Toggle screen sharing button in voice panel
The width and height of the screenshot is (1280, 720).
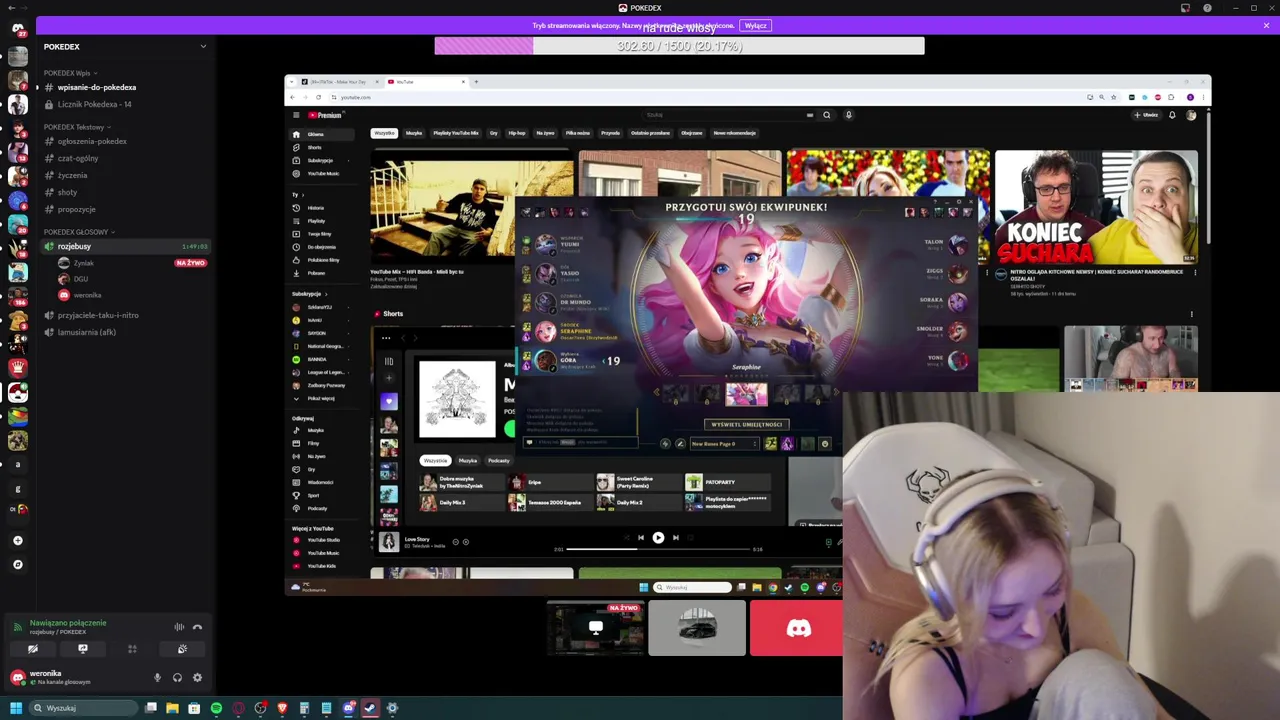83,649
